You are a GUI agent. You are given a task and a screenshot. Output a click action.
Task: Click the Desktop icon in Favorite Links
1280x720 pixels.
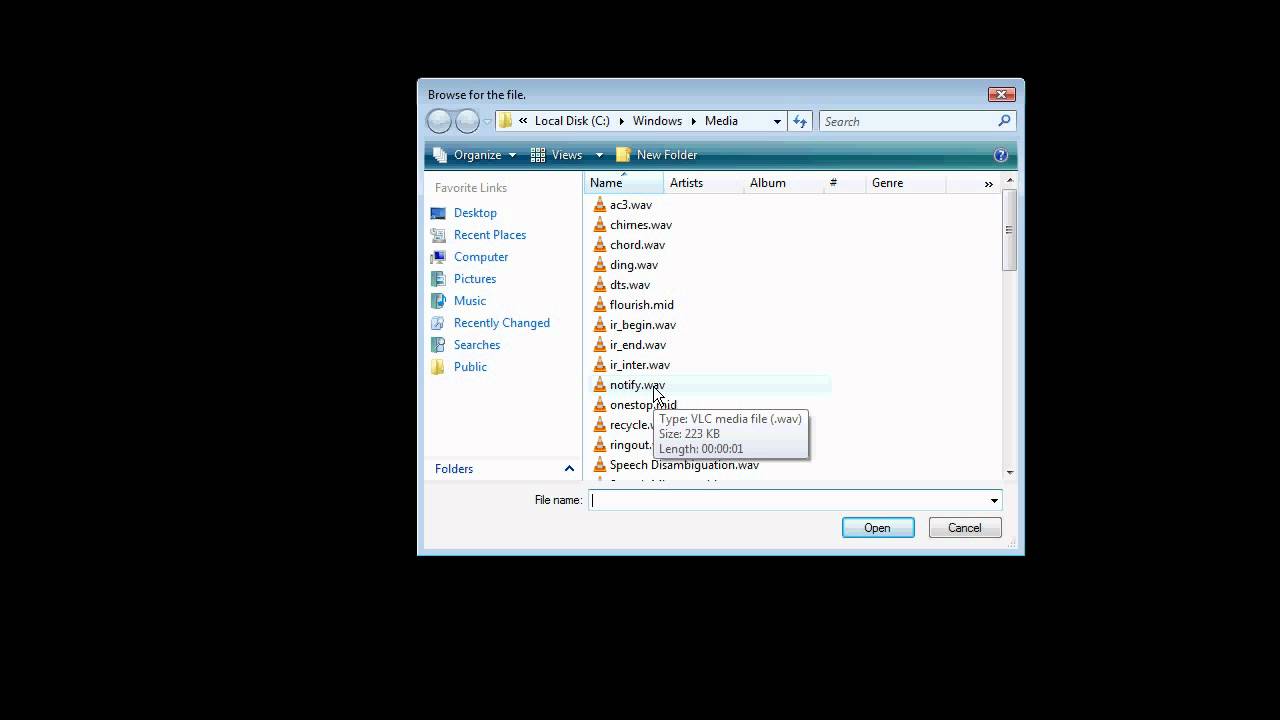[438, 213]
